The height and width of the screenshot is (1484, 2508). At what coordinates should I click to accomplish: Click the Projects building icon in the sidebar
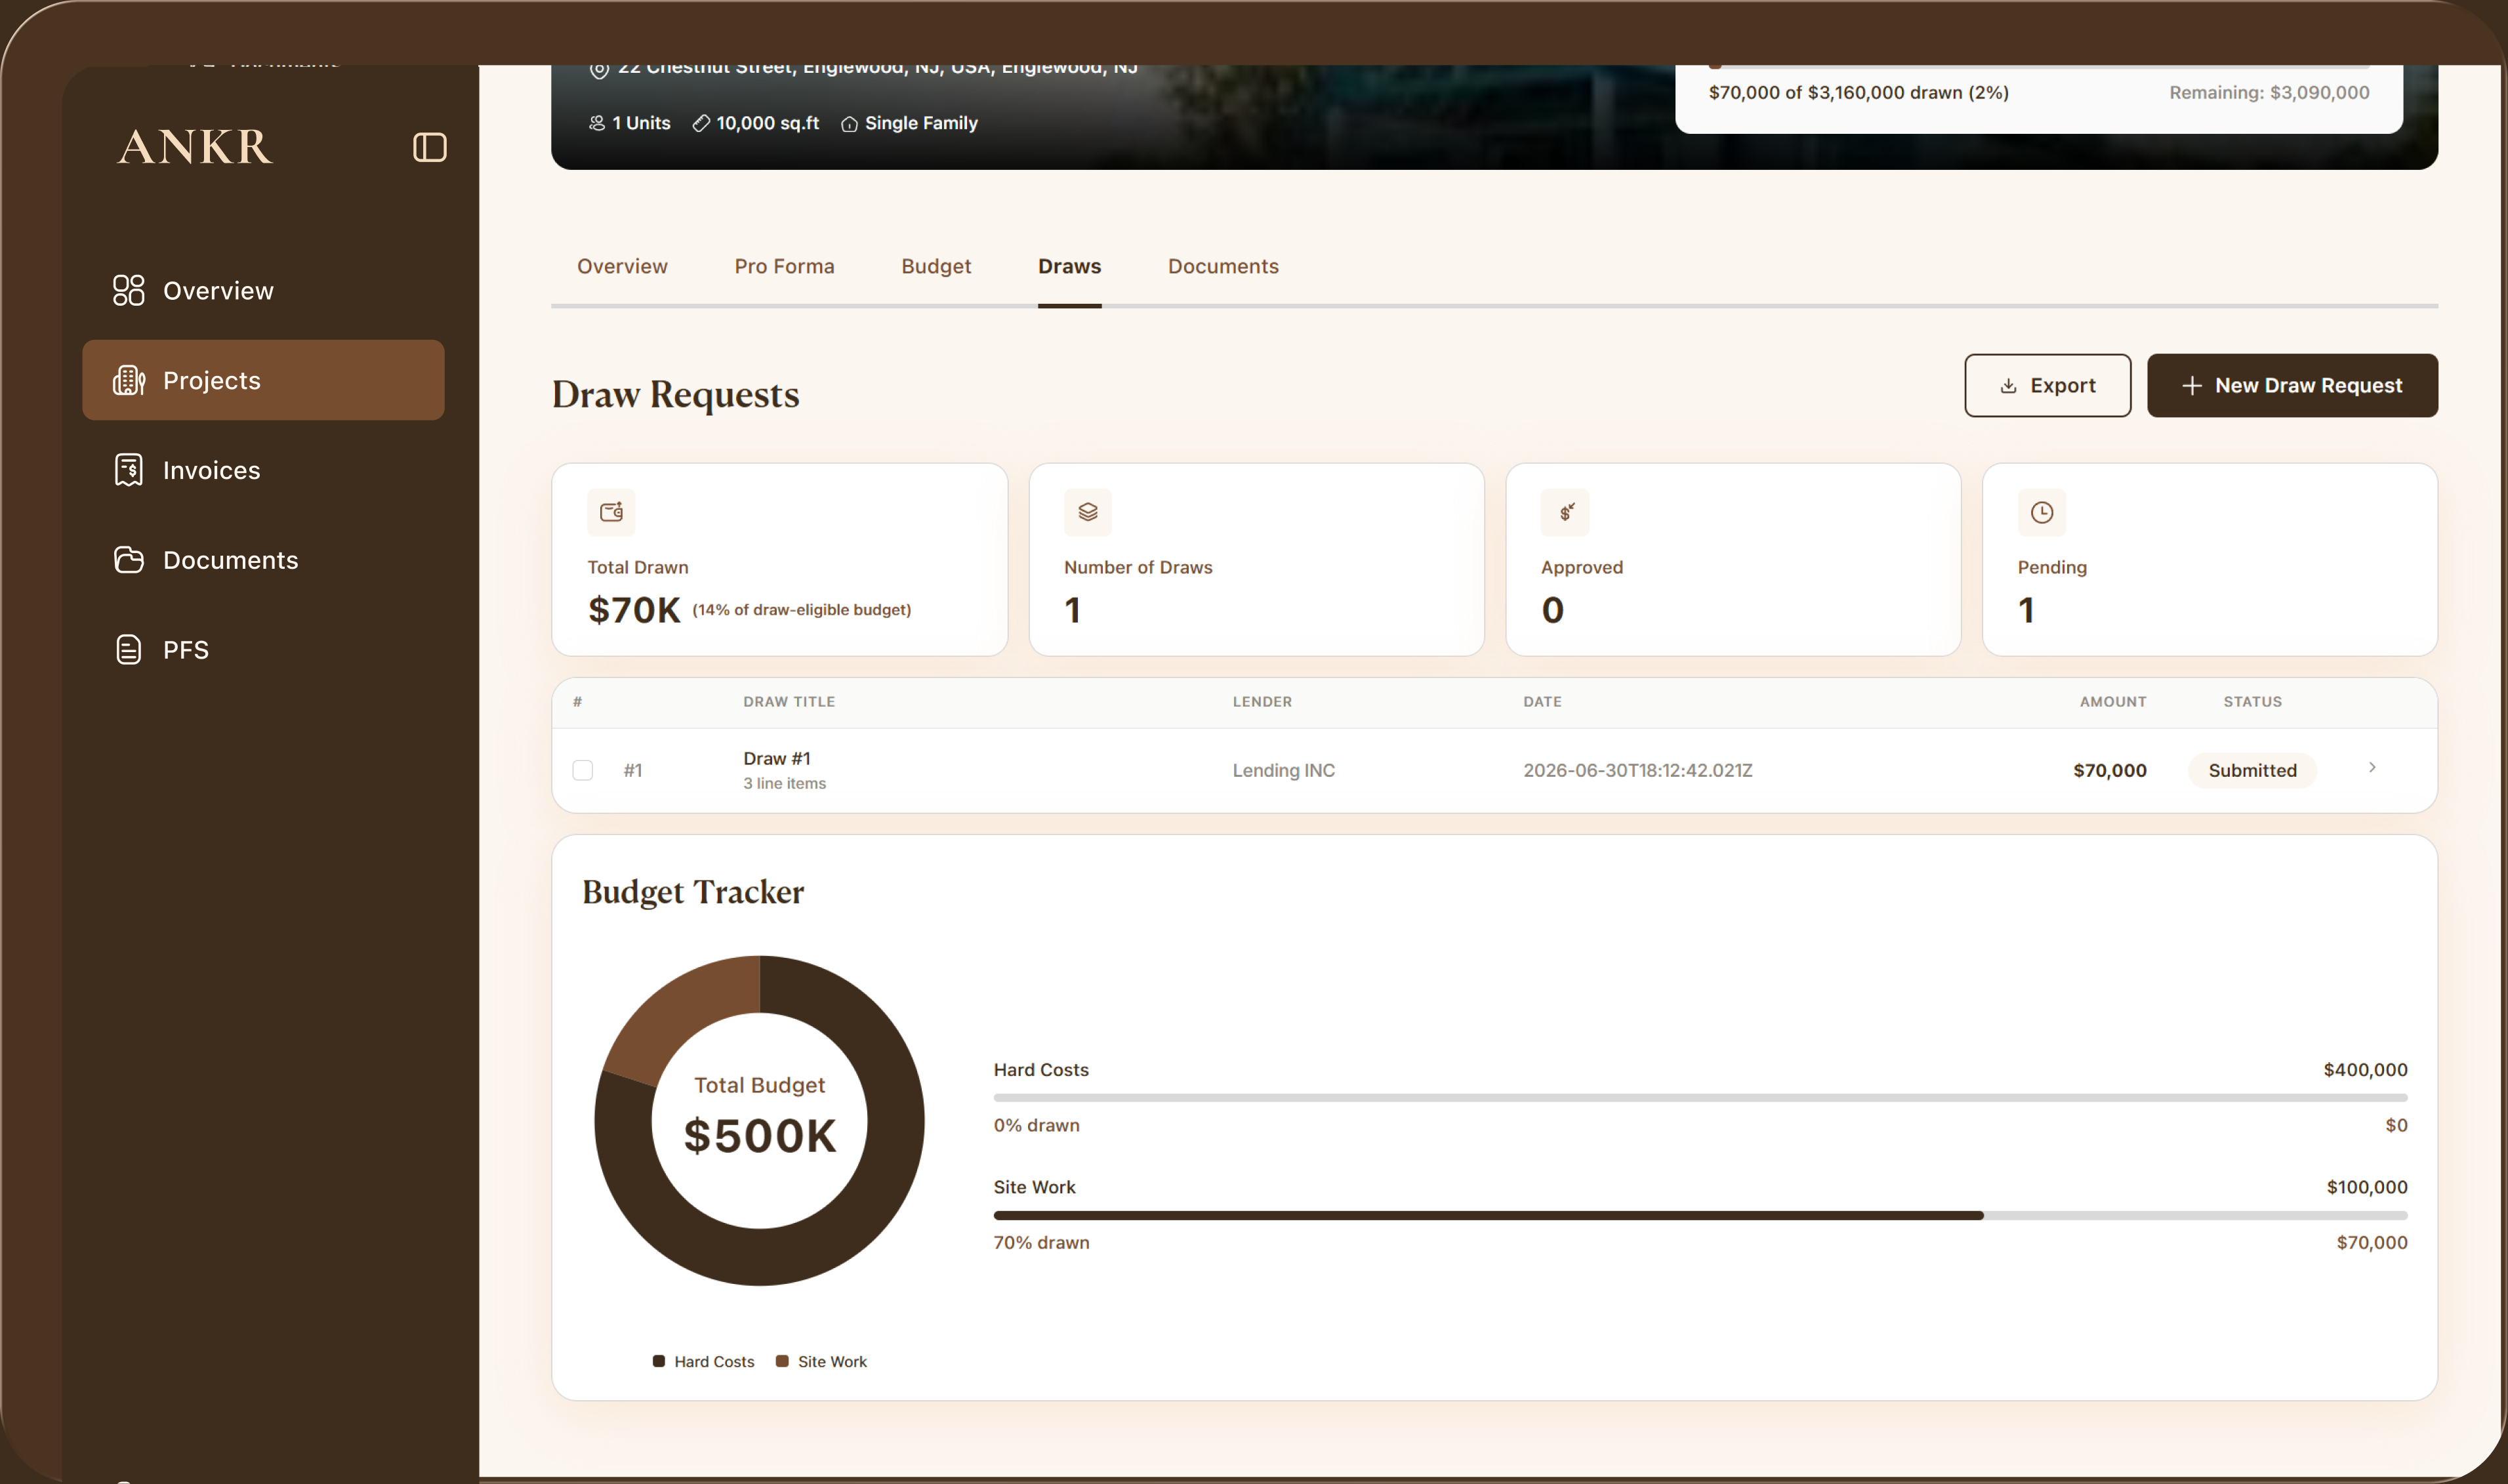[x=128, y=380]
